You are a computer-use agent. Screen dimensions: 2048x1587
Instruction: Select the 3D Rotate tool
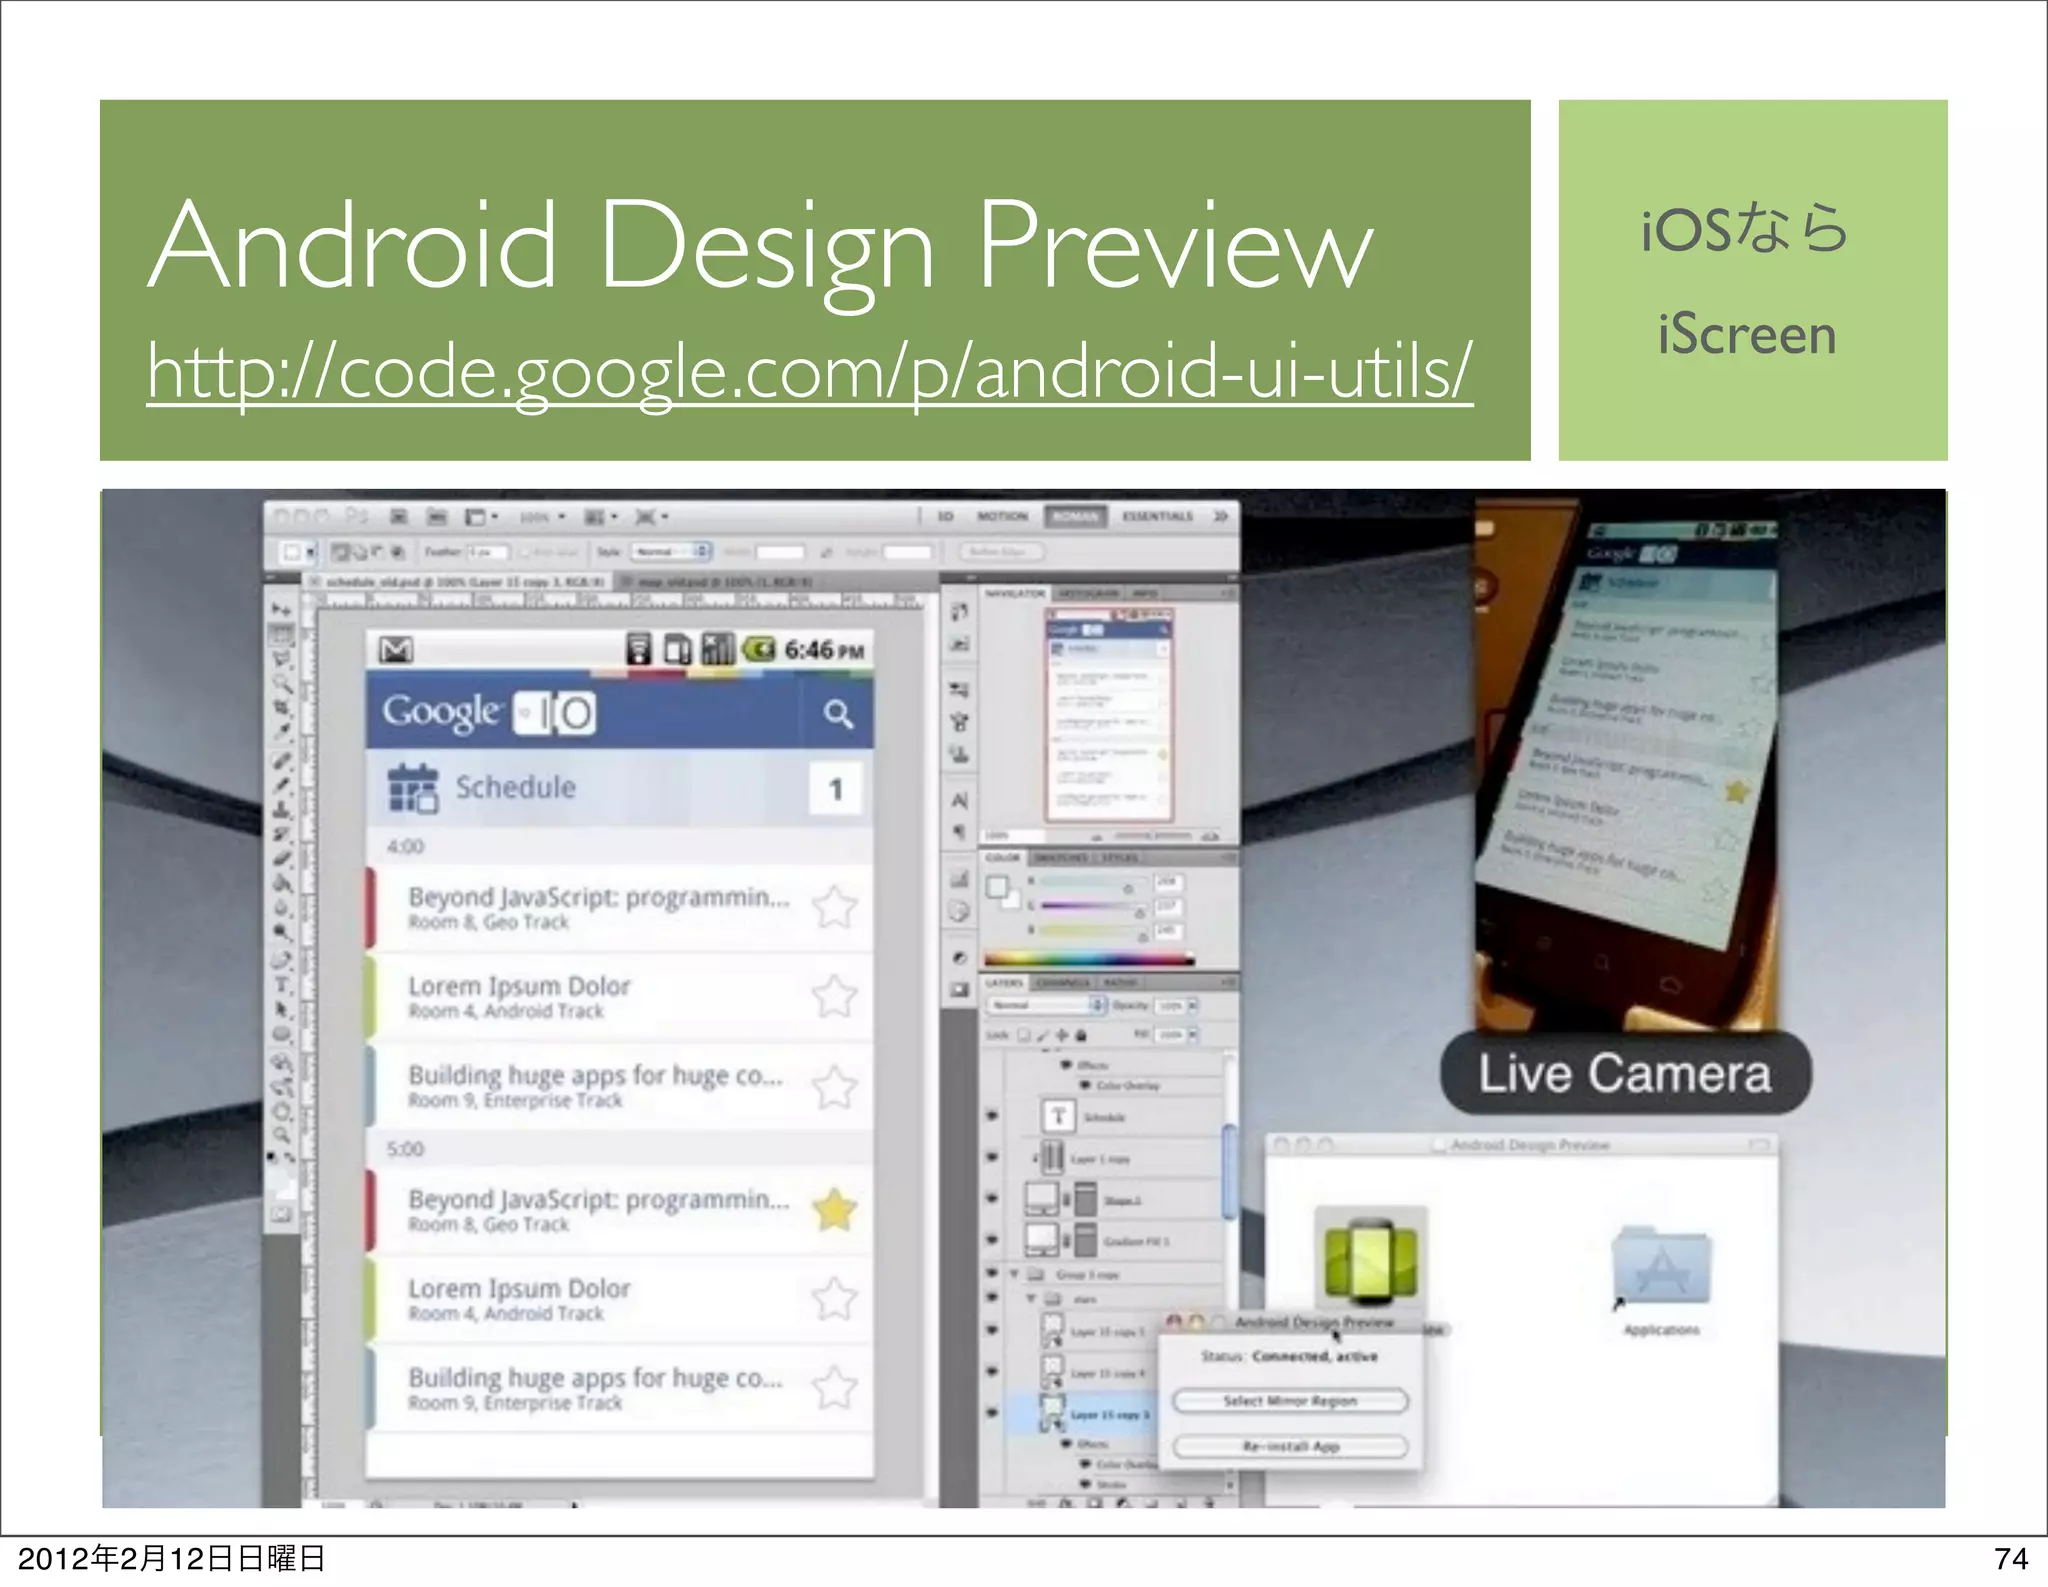click(x=282, y=1061)
